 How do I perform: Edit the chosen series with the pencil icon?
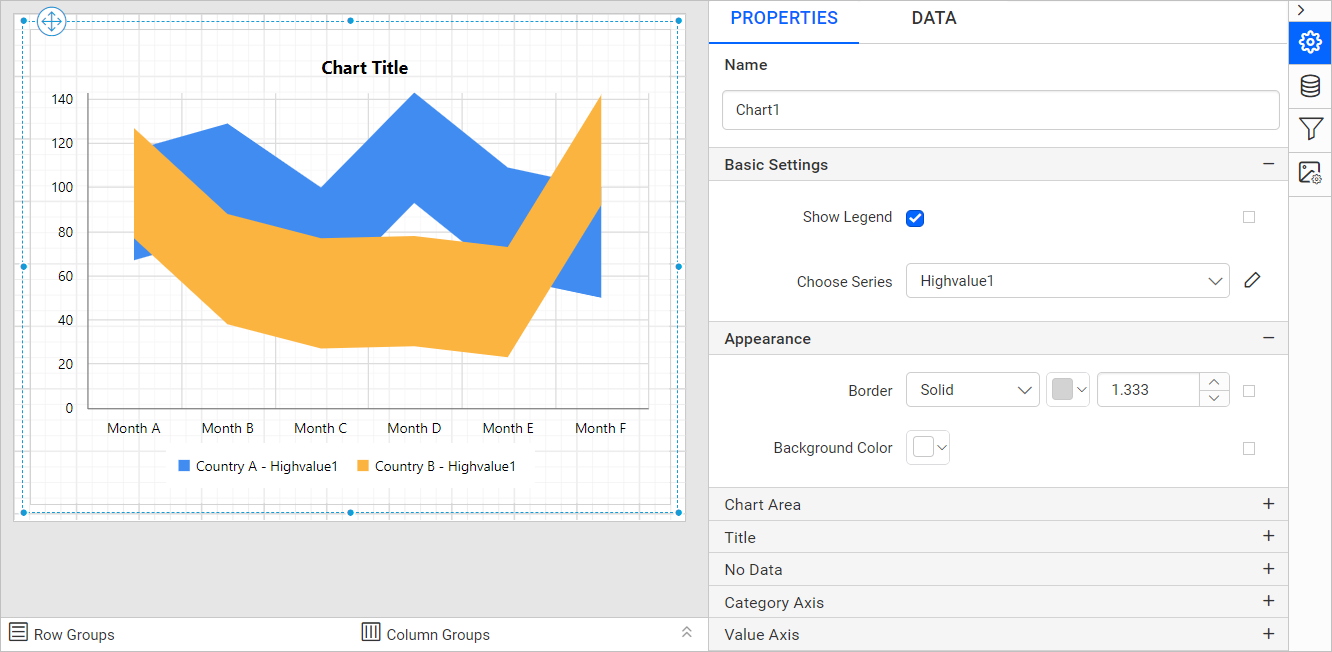tap(1252, 281)
